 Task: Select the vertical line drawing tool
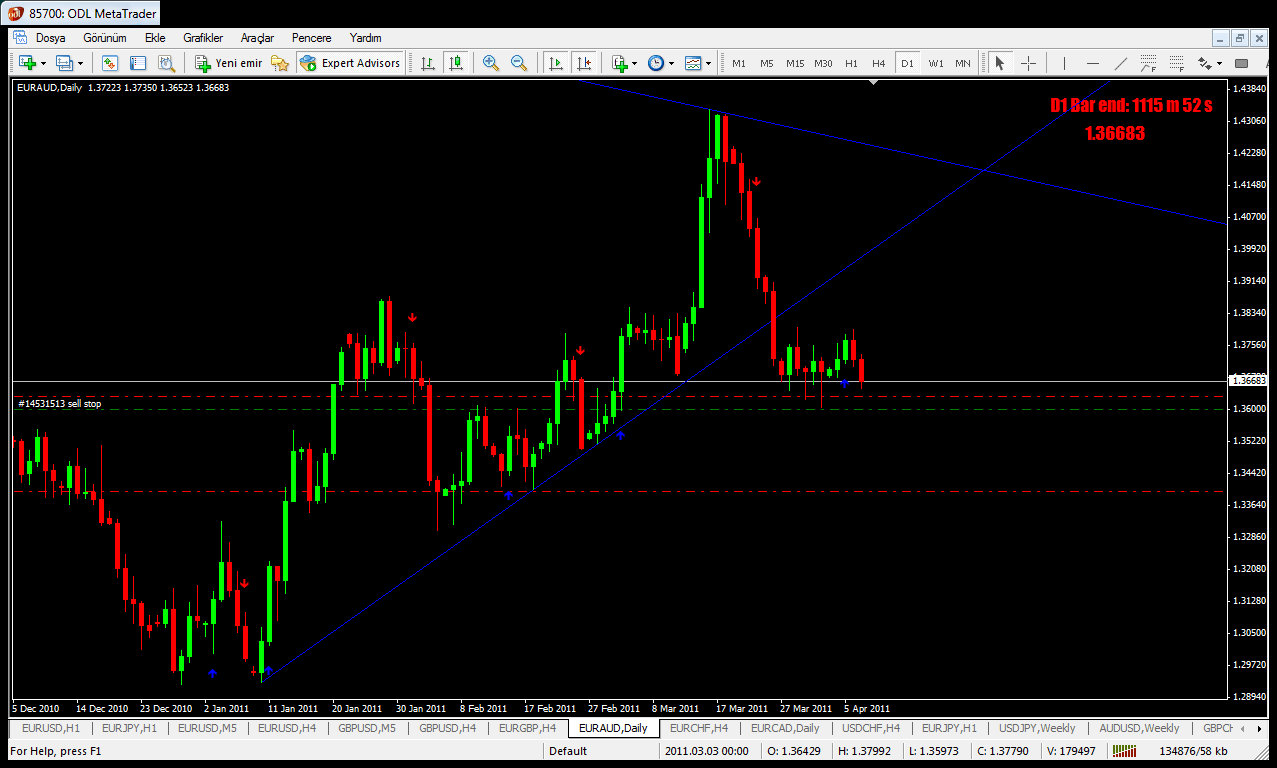click(x=1064, y=63)
